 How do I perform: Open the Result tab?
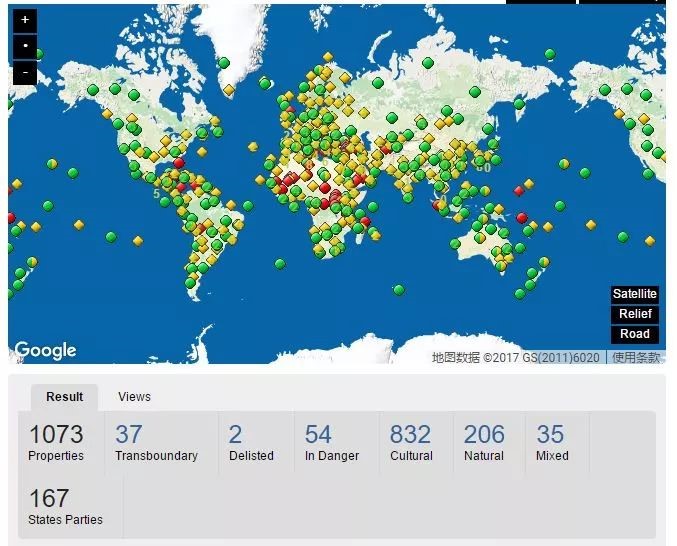click(x=64, y=397)
